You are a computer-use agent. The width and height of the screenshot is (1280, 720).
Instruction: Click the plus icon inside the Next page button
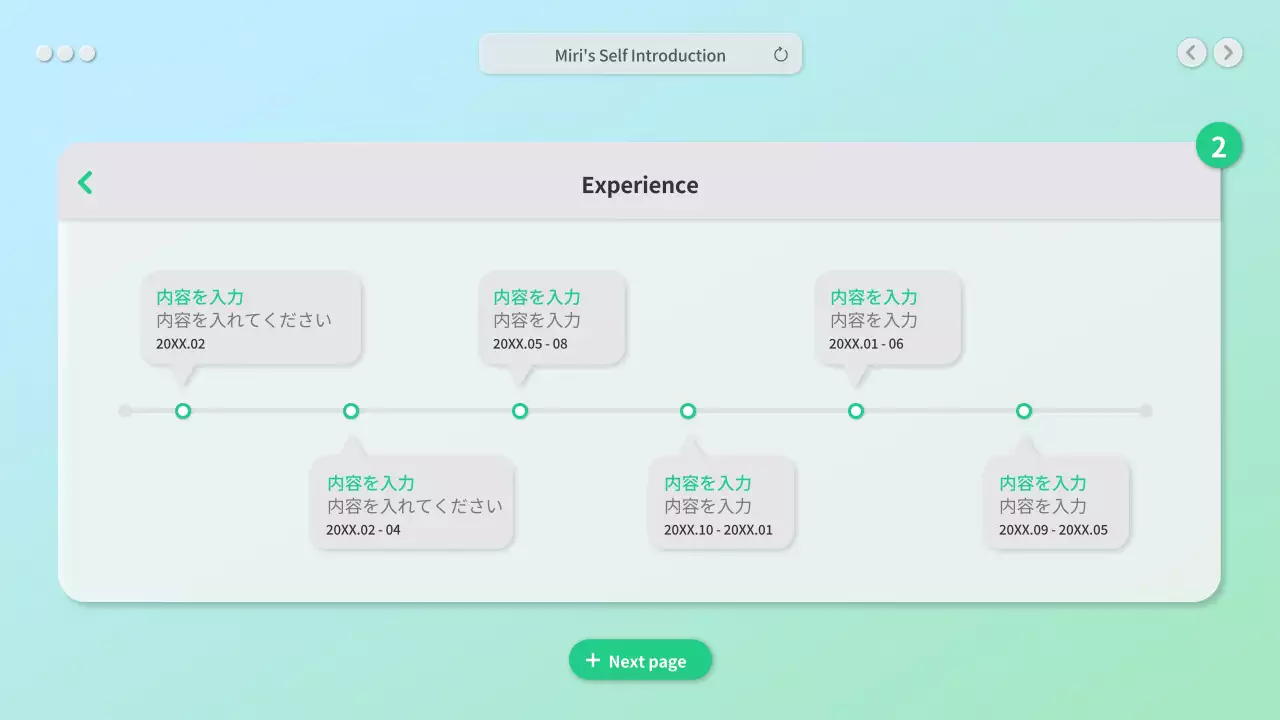tap(592, 660)
